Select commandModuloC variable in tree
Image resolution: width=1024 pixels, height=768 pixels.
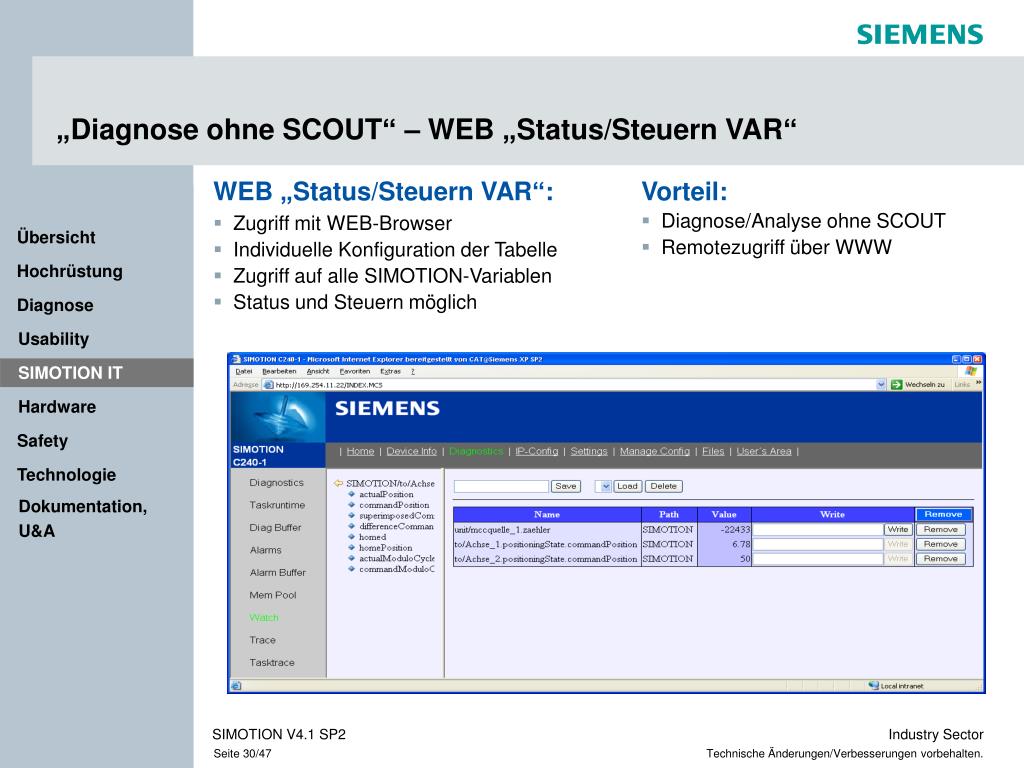tap(396, 569)
